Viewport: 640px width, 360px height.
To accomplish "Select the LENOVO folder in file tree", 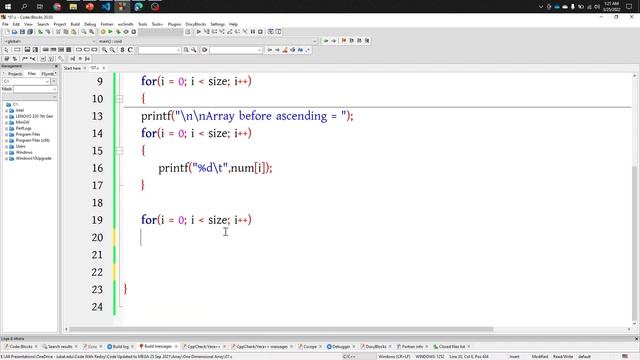I will click(x=34, y=116).
